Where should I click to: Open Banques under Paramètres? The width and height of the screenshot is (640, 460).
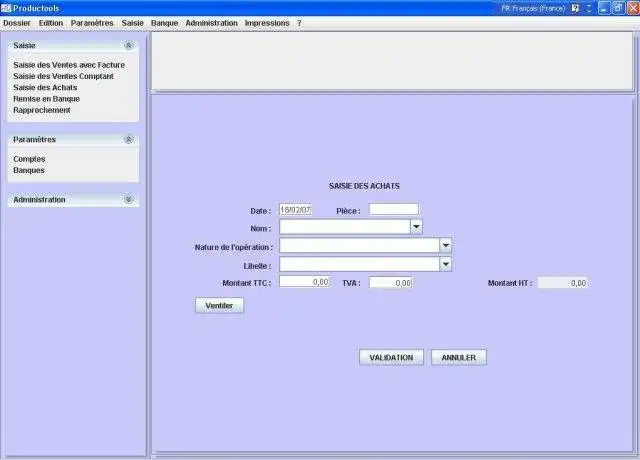[29, 170]
